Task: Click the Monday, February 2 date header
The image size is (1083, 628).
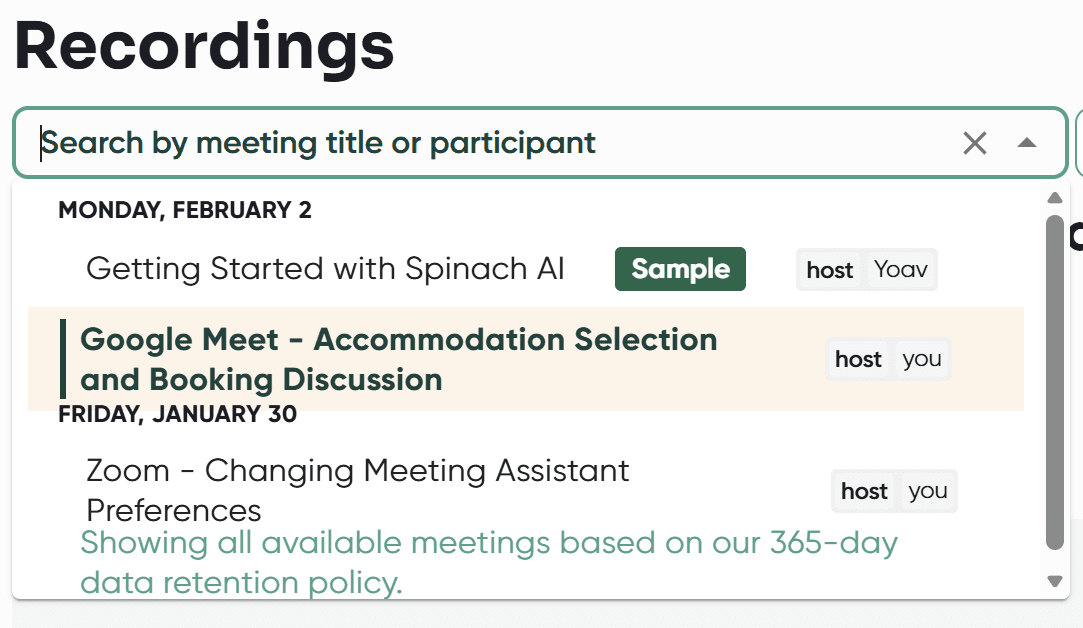Action: (185, 210)
